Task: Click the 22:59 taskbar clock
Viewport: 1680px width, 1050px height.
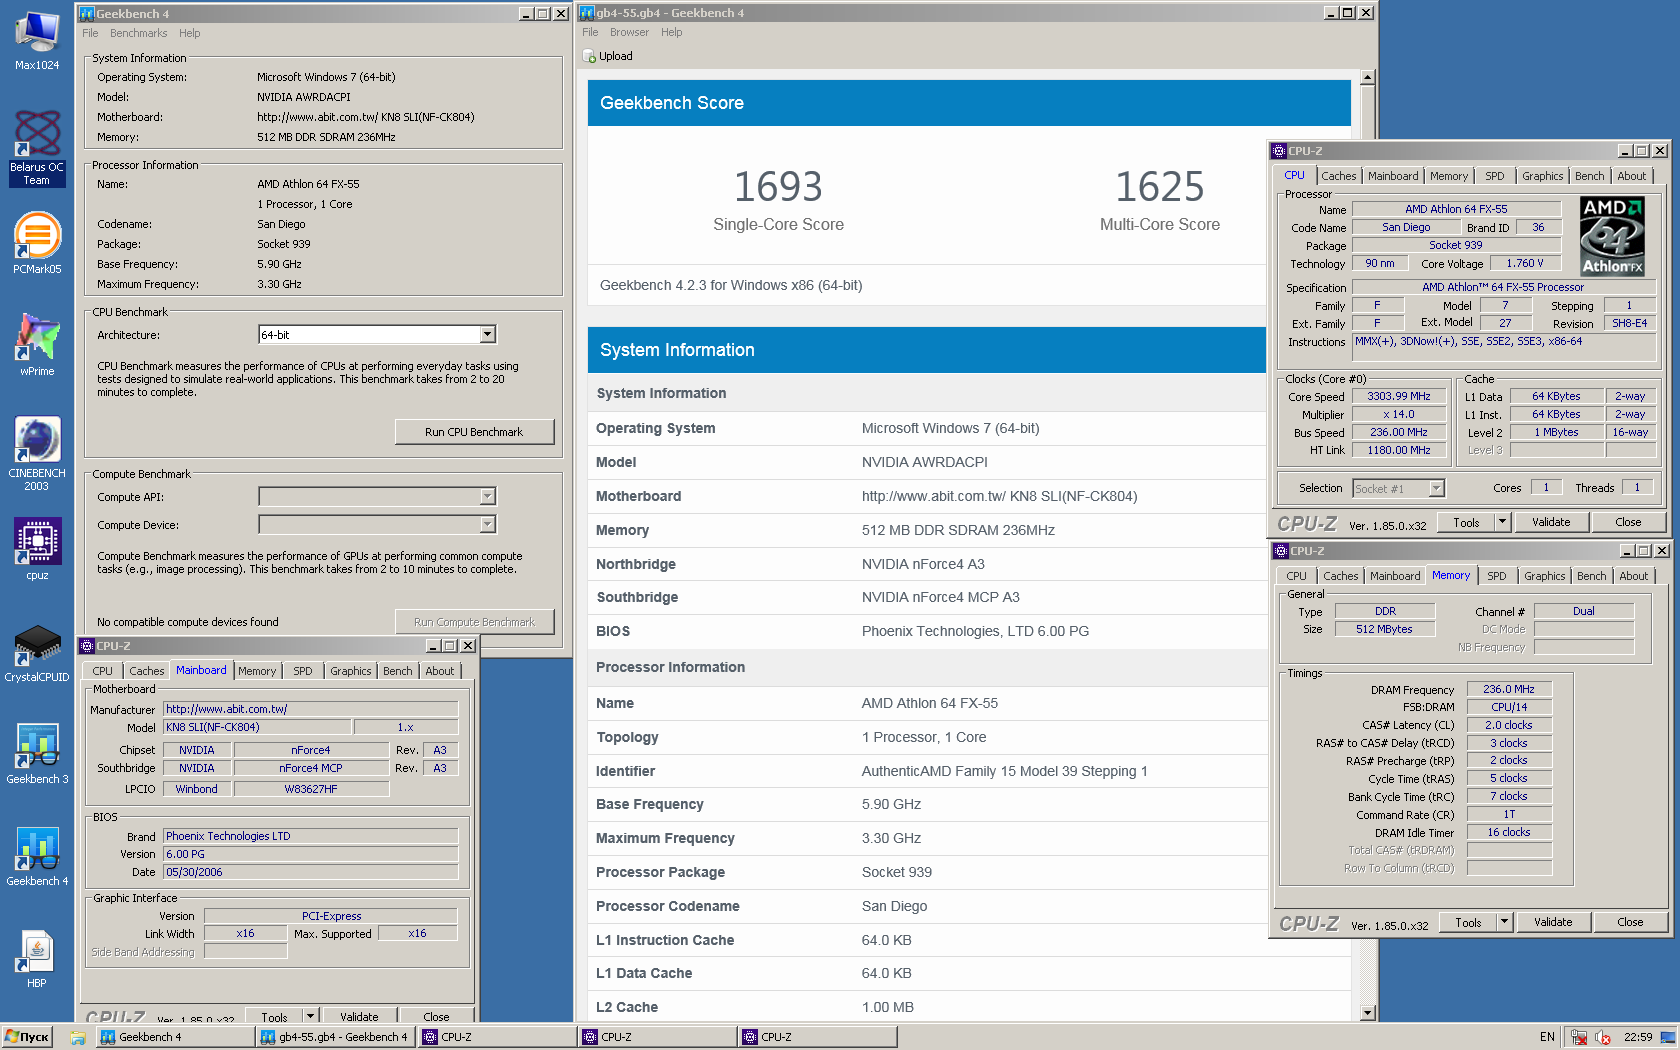Action: point(1638,1037)
